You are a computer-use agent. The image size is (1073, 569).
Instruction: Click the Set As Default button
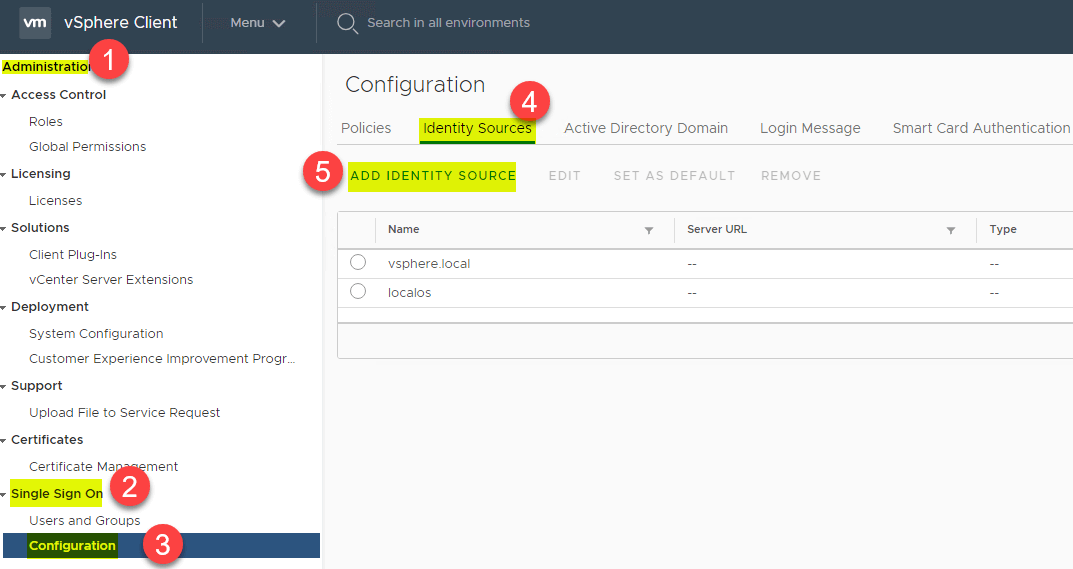tap(674, 176)
